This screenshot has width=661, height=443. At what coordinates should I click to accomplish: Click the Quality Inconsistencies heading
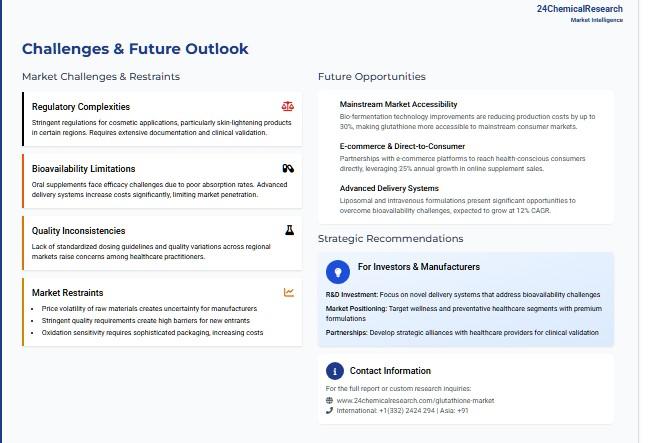(x=78, y=231)
